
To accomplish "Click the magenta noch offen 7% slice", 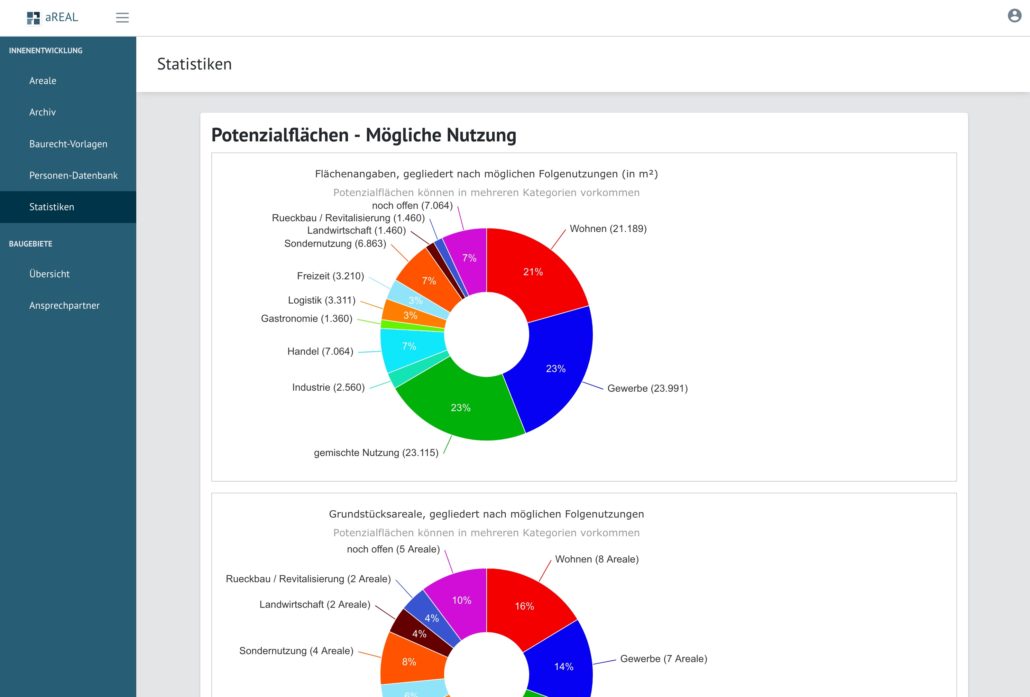I will (470, 258).
